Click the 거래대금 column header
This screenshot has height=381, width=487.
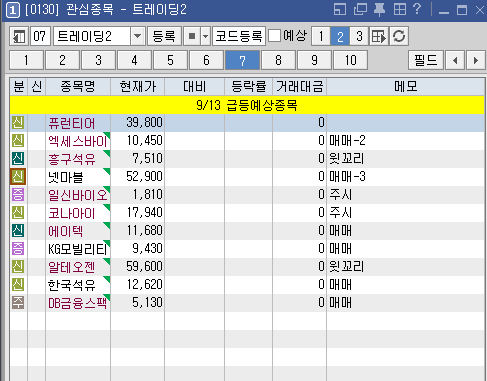tap(299, 87)
